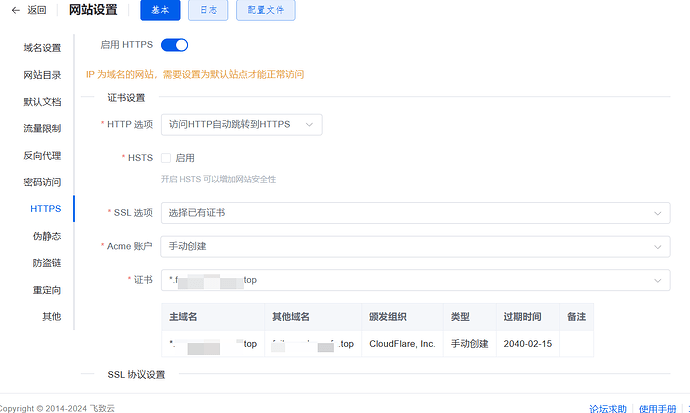This screenshot has height=413, width=690.
Task: Click the back arrow icon
Action: 16,10
